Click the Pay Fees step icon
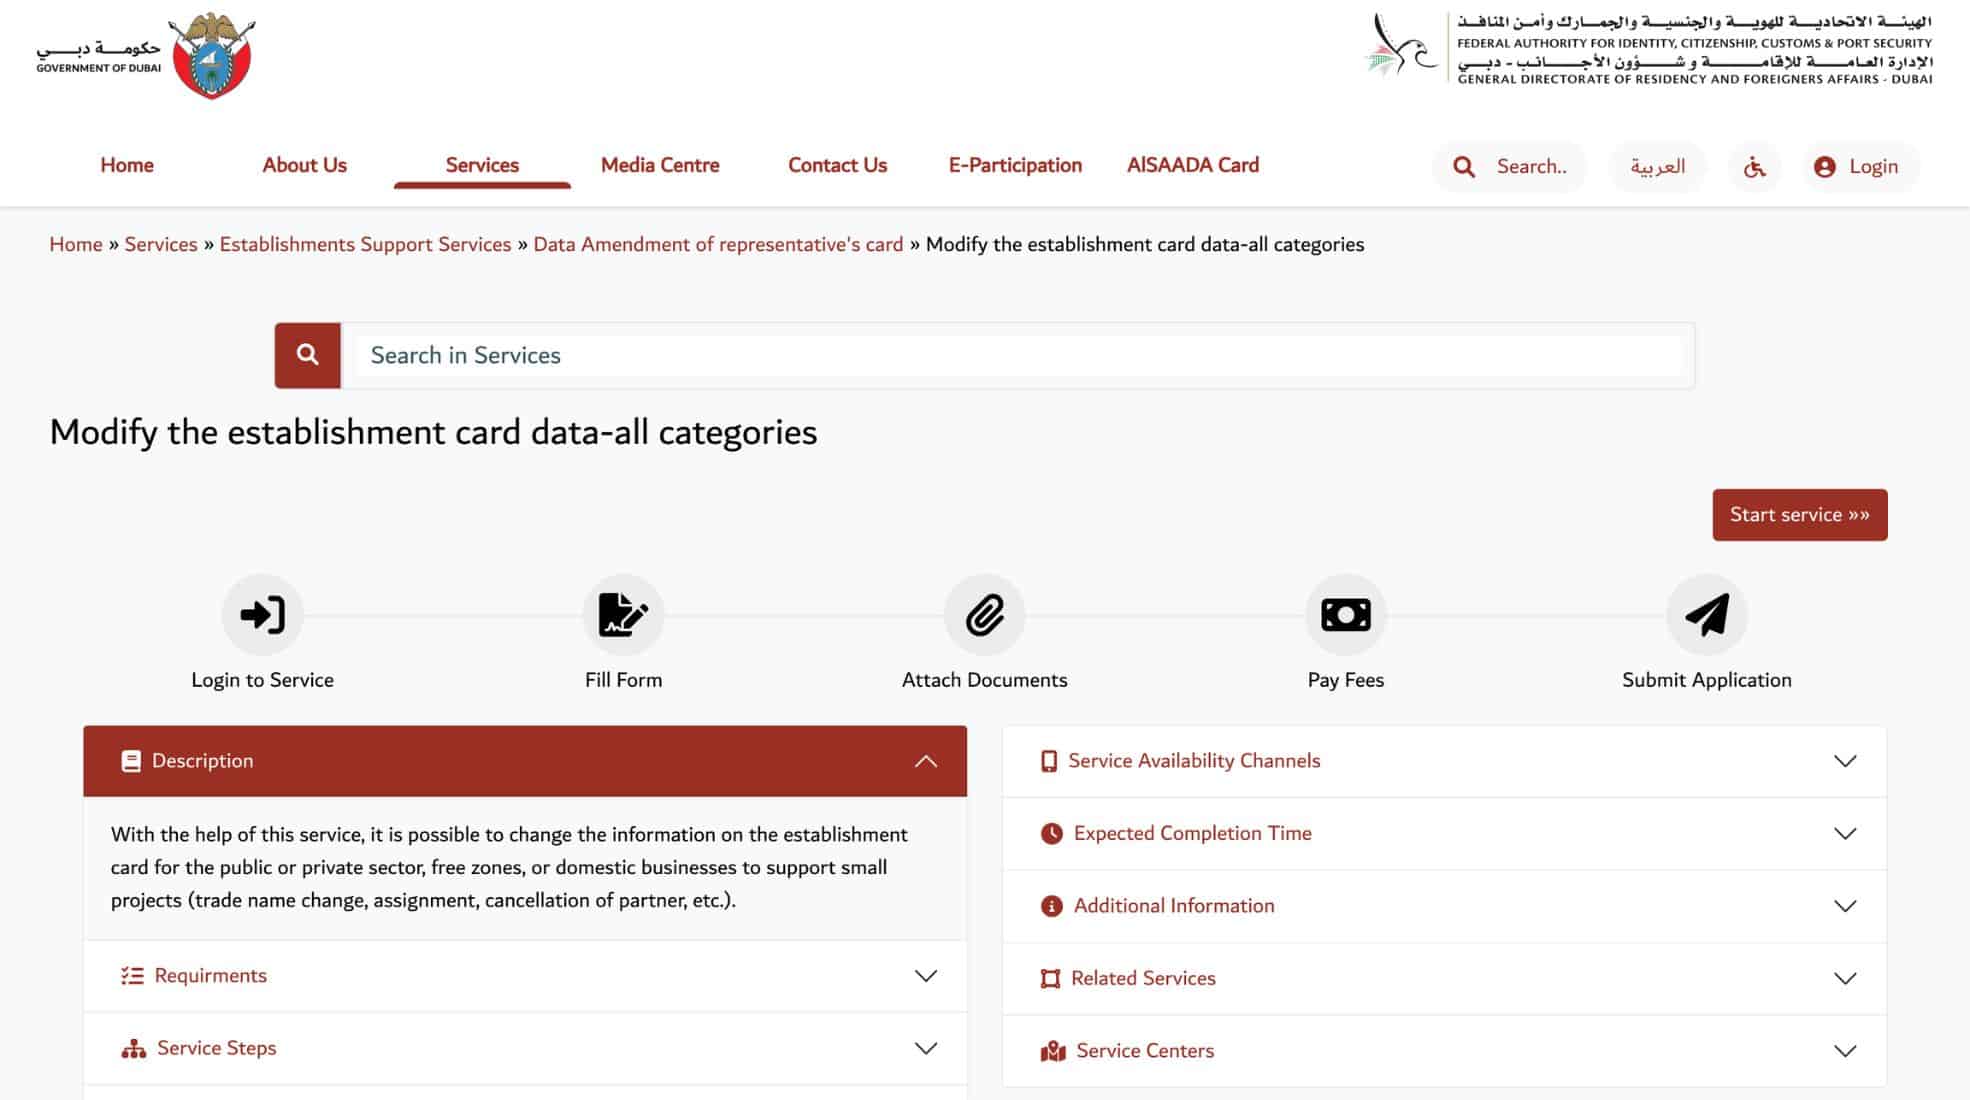 [1345, 615]
